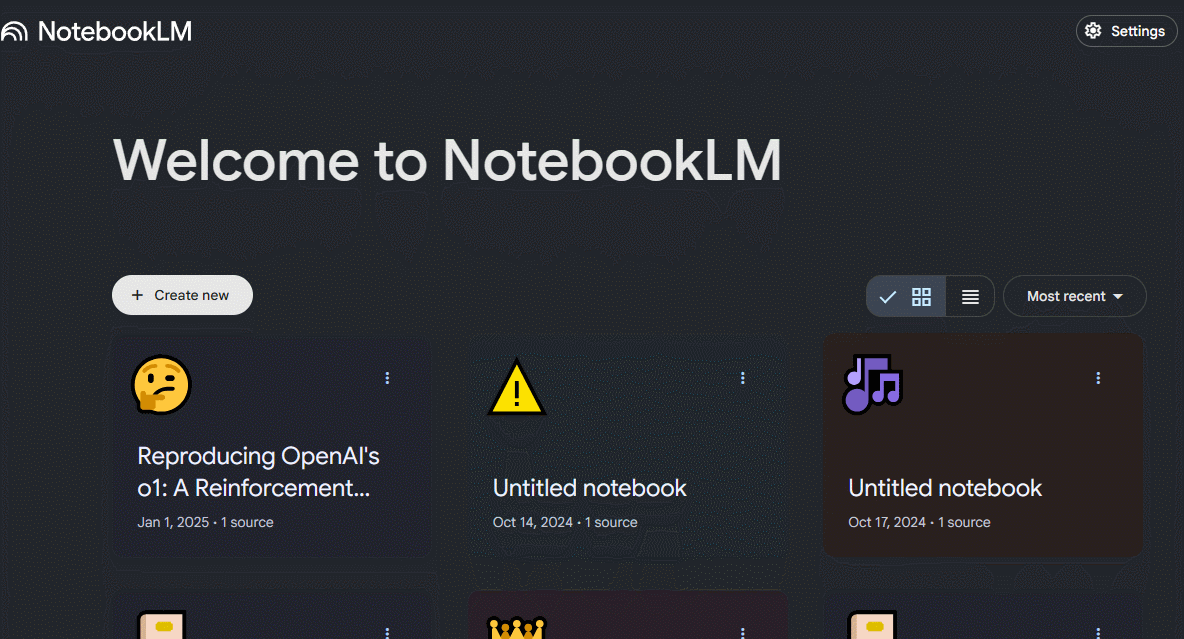Open the Untitled notebook dated Oct 14, 2024
This screenshot has width=1184, height=639.
coord(589,488)
